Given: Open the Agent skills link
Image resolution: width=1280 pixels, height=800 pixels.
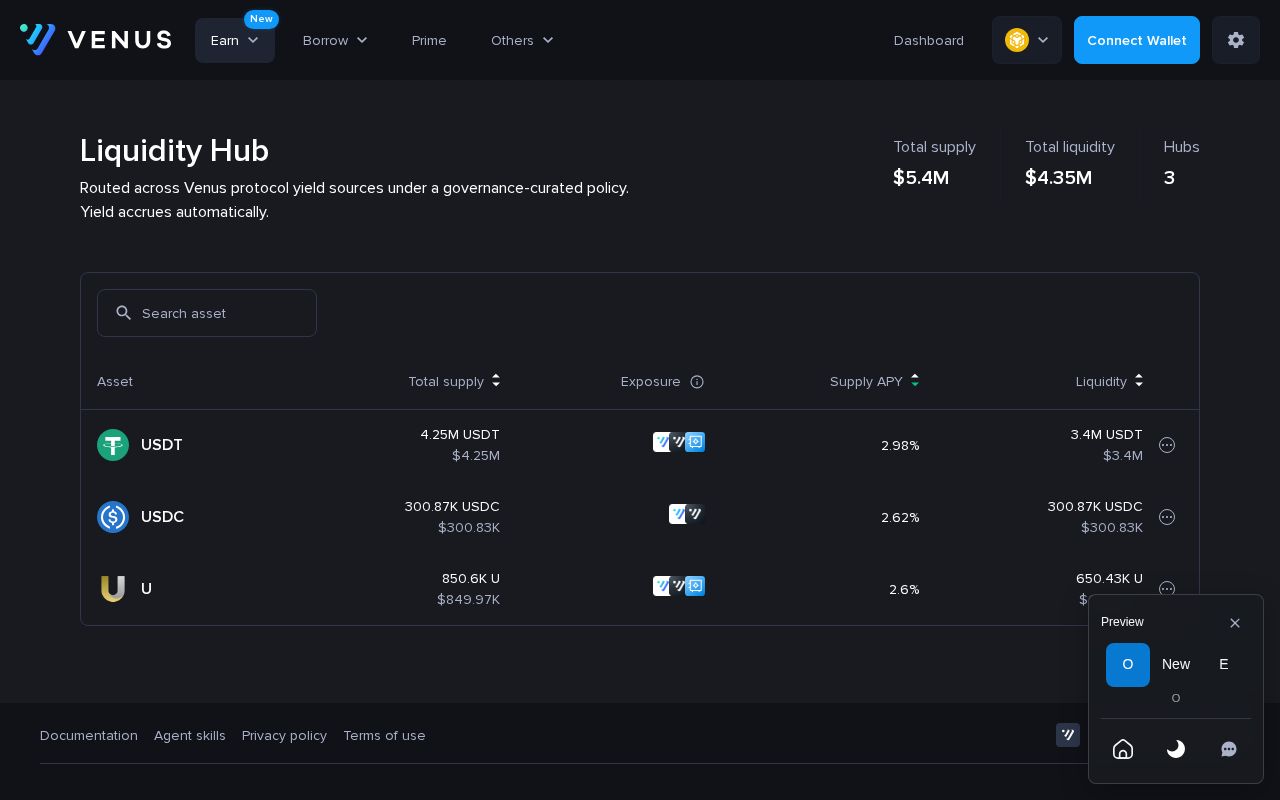Looking at the screenshot, I should (190, 736).
